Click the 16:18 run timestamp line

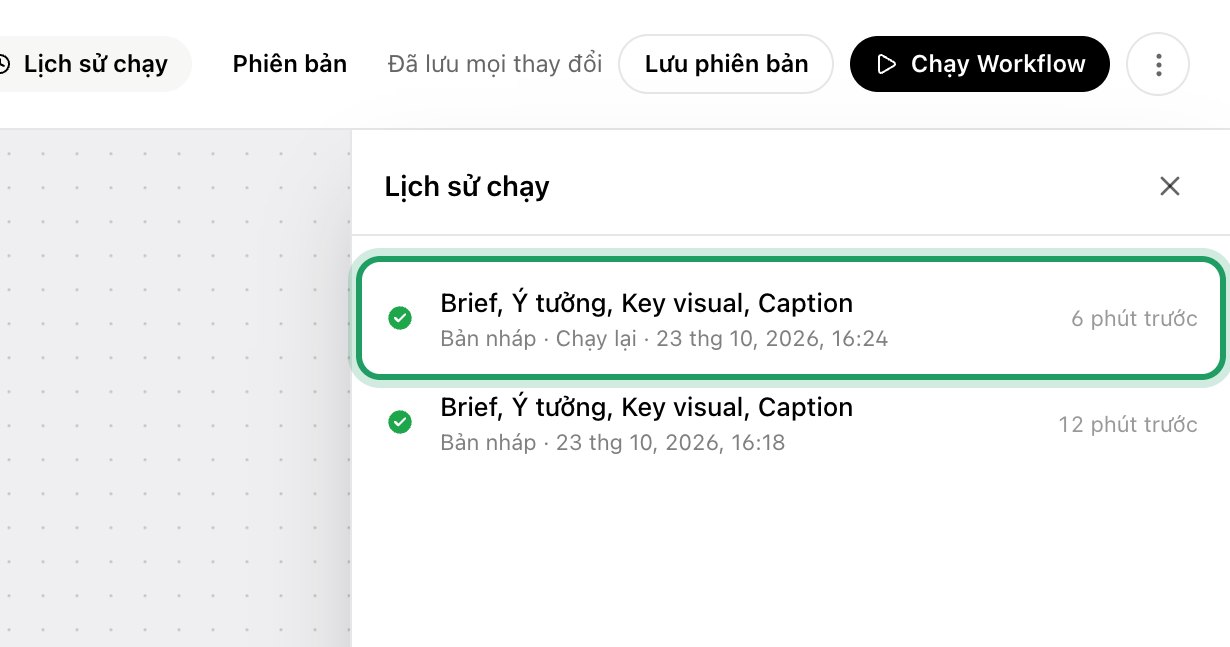612,442
